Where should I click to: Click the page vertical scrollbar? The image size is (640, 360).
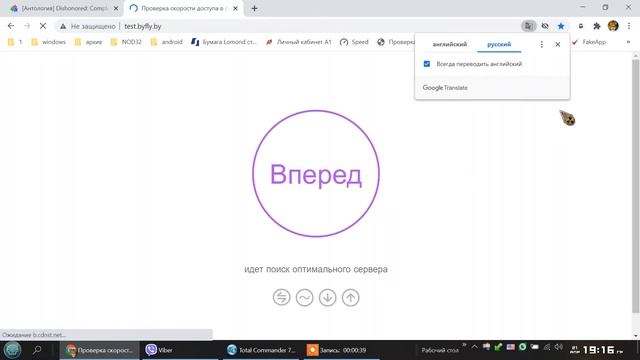coord(636,186)
